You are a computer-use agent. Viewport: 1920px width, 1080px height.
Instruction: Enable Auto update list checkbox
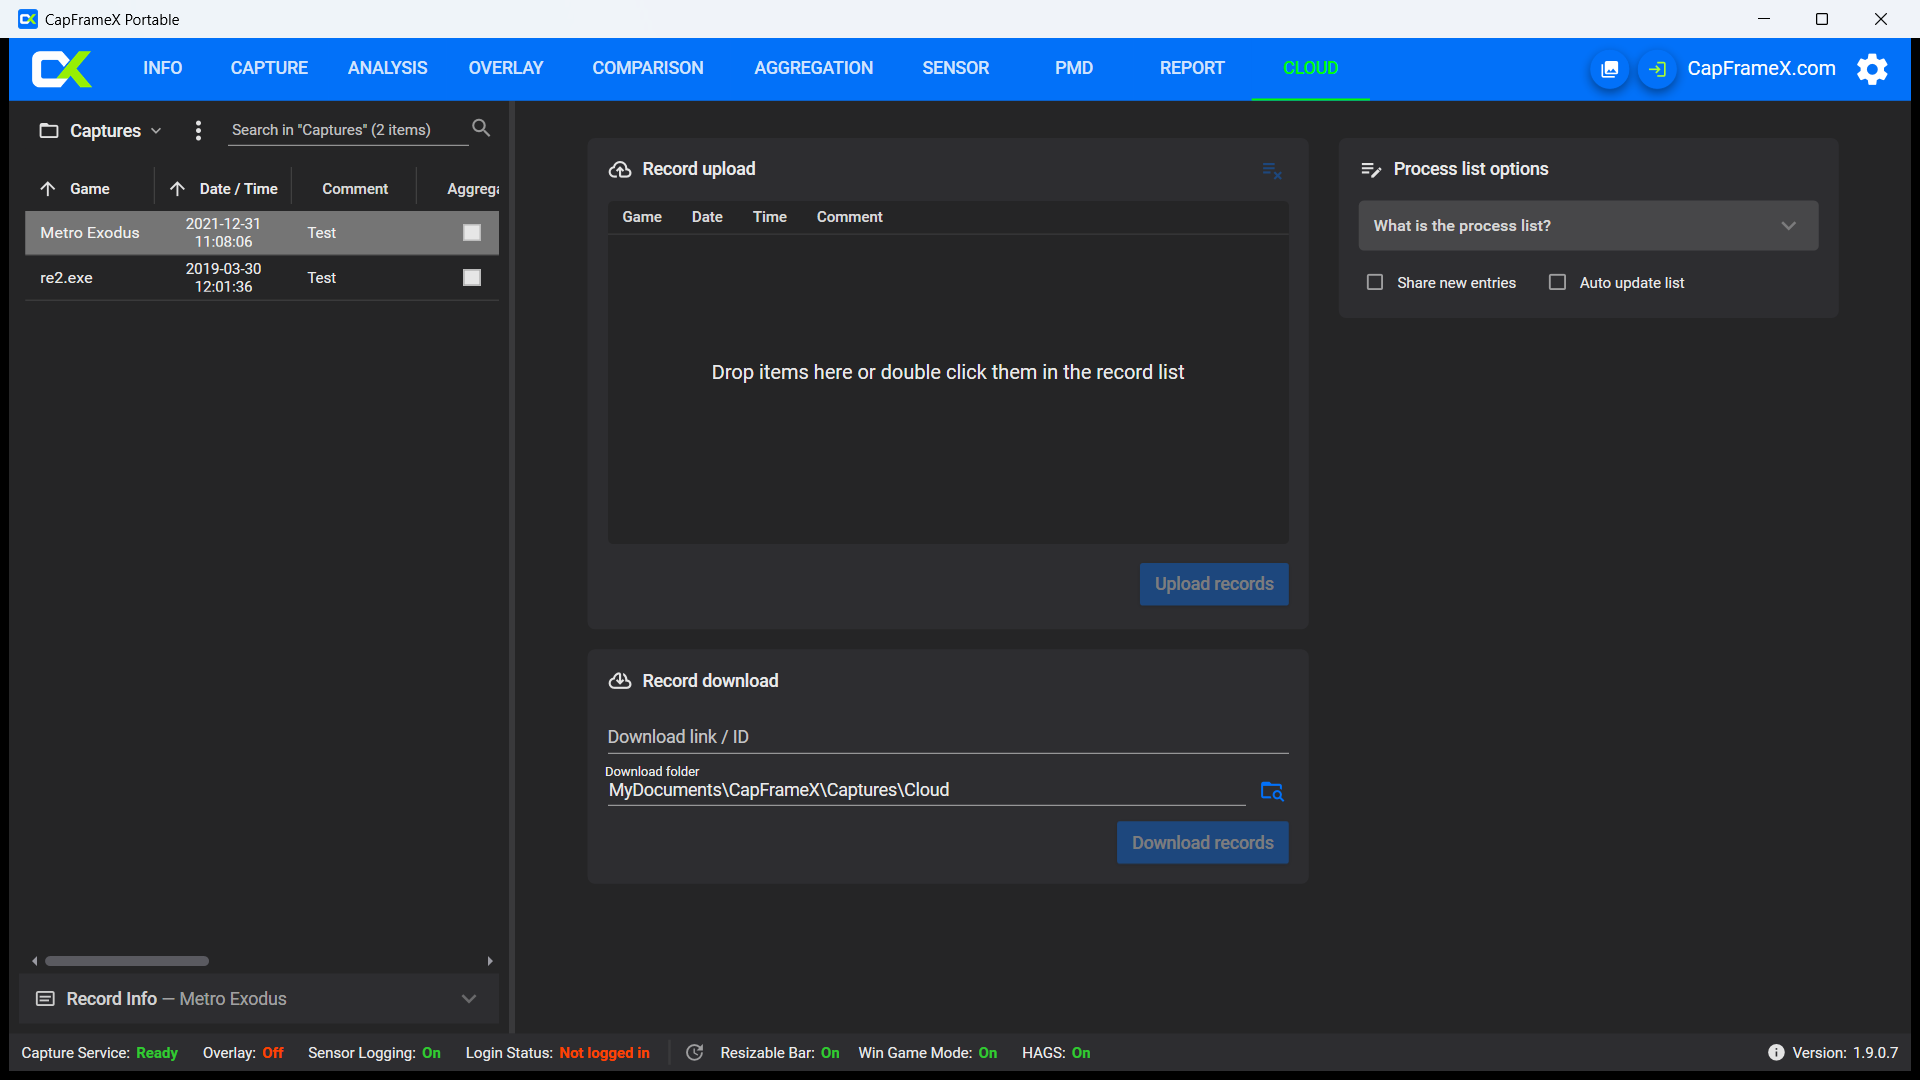tap(1557, 283)
